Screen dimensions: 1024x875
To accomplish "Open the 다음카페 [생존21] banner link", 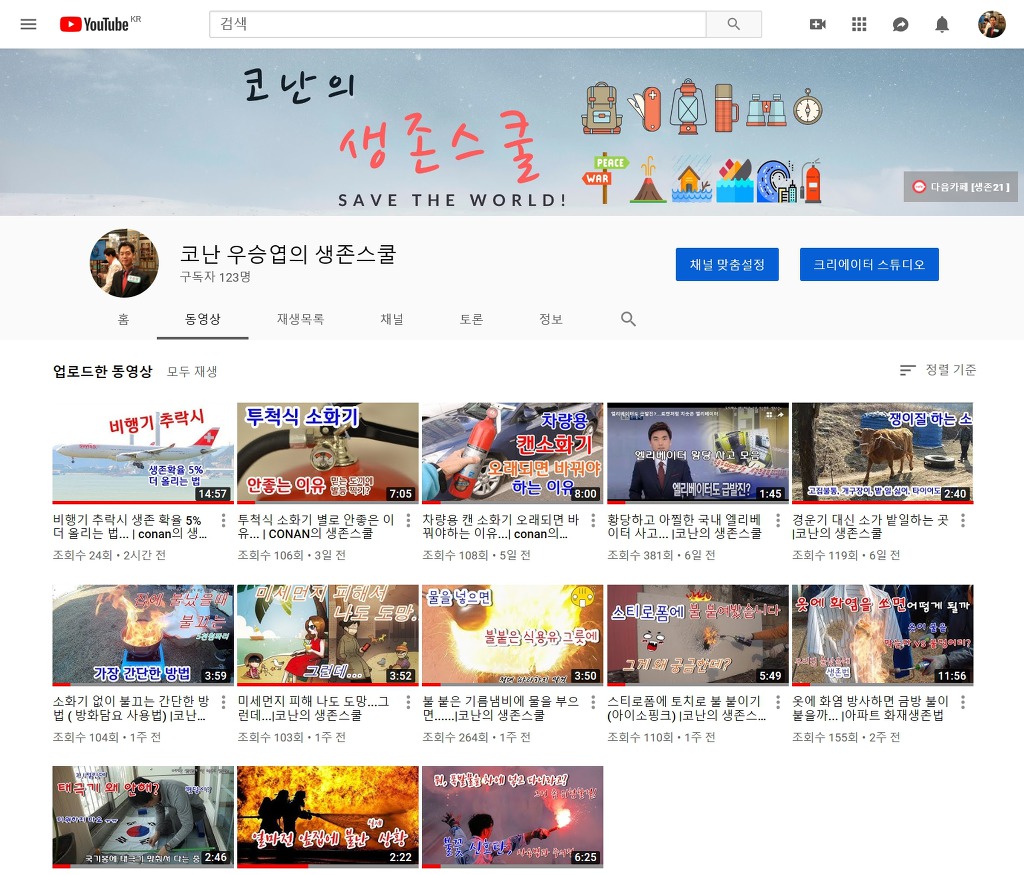I will (x=961, y=187).
